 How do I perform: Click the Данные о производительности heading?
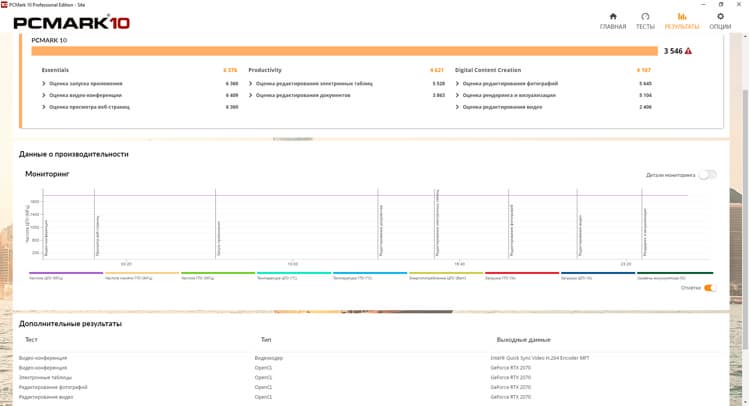(x=74, y=154)
